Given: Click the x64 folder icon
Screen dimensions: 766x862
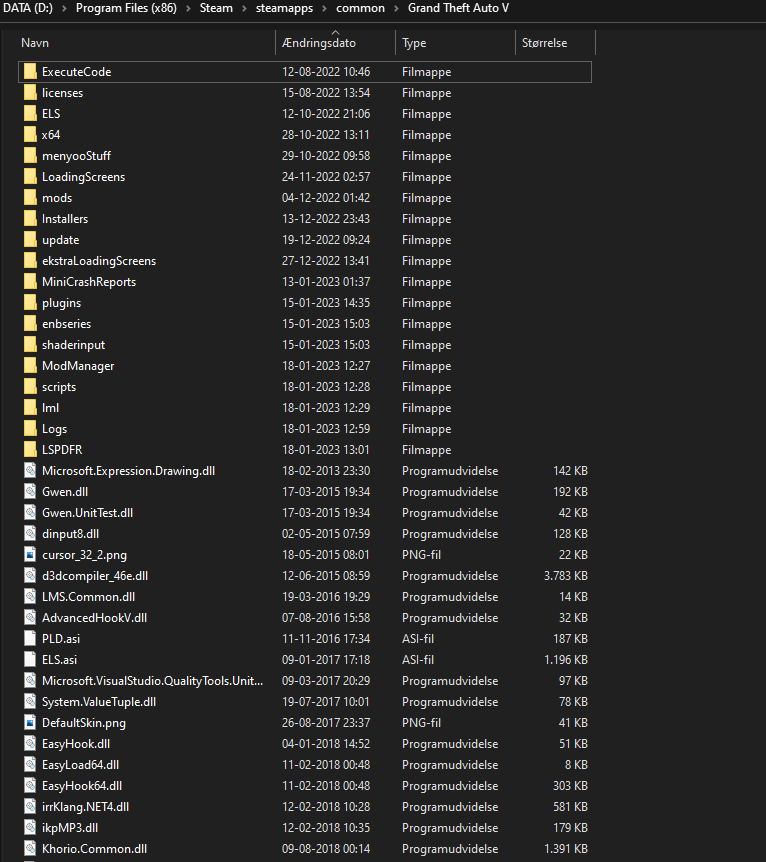Looking at the screenshot, I should point(30,135).
